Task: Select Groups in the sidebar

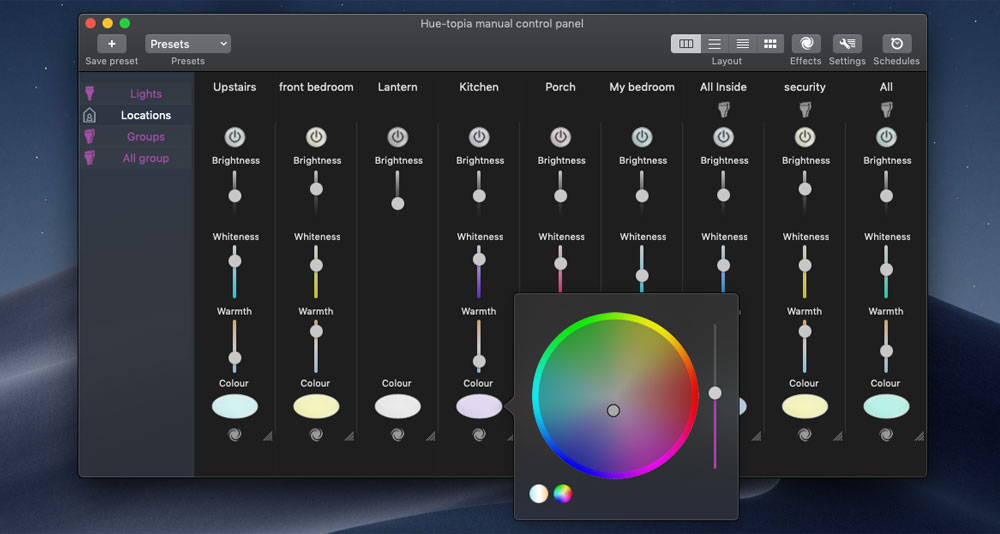Action: [x=145, y=137]
